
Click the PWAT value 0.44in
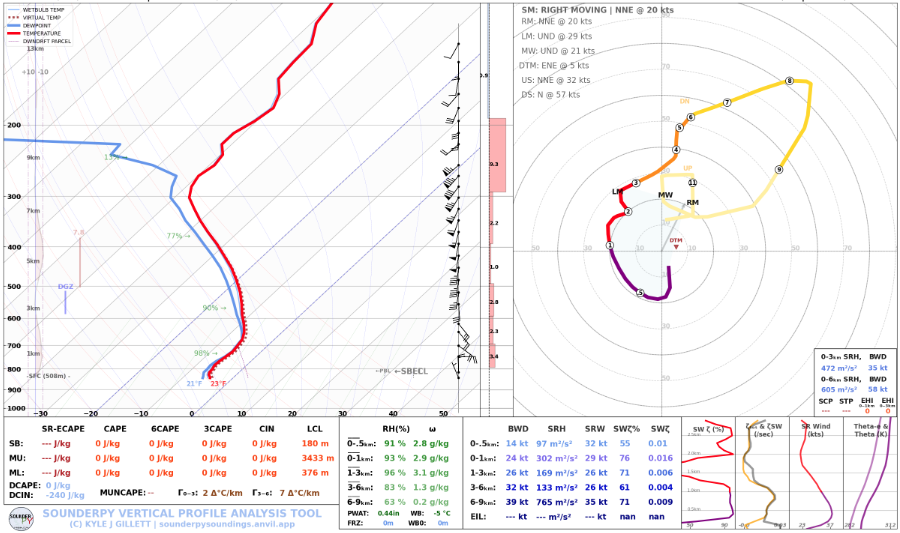point(389,513)
